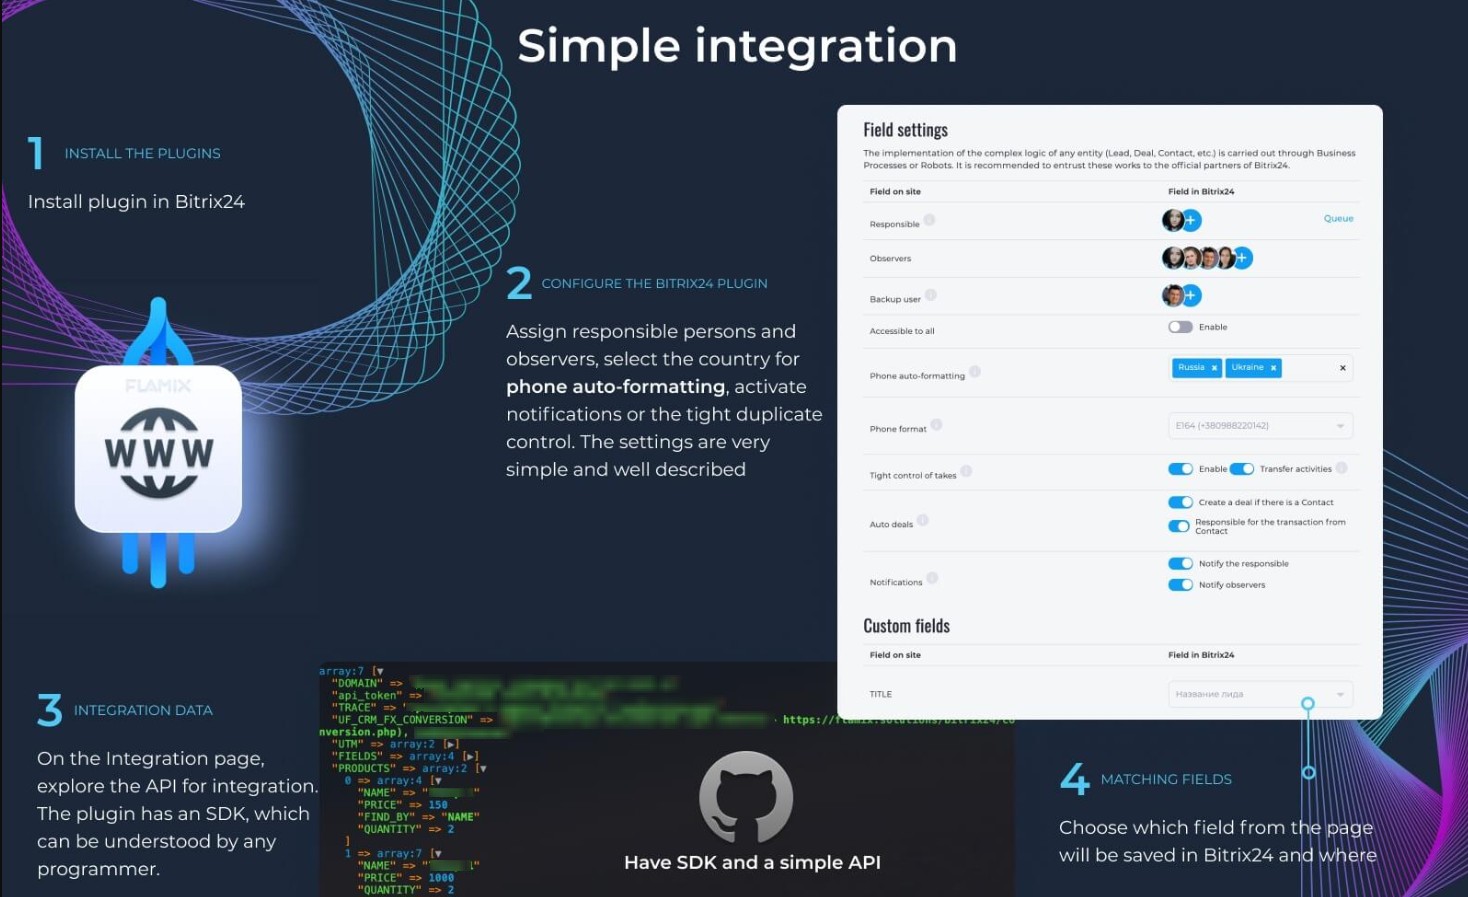Click the plus icon to add Responsible user

[1190, 220]
